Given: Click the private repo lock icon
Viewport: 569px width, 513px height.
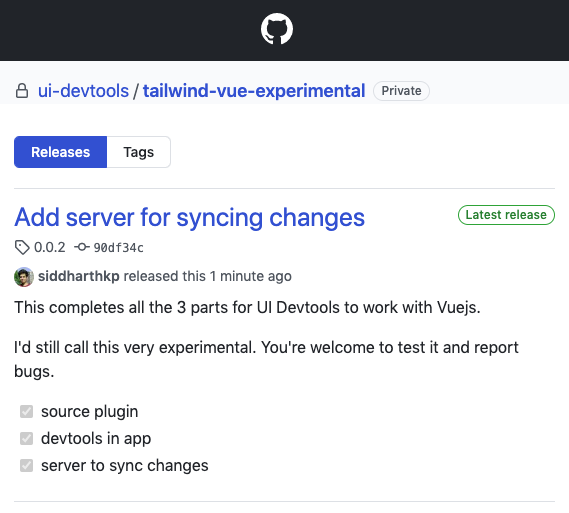Looking at the screenshot, I should (22, 91).
